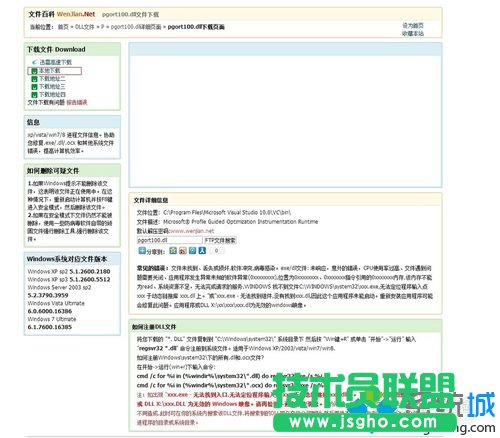Click version number 6.0.6000.16386

50,311
